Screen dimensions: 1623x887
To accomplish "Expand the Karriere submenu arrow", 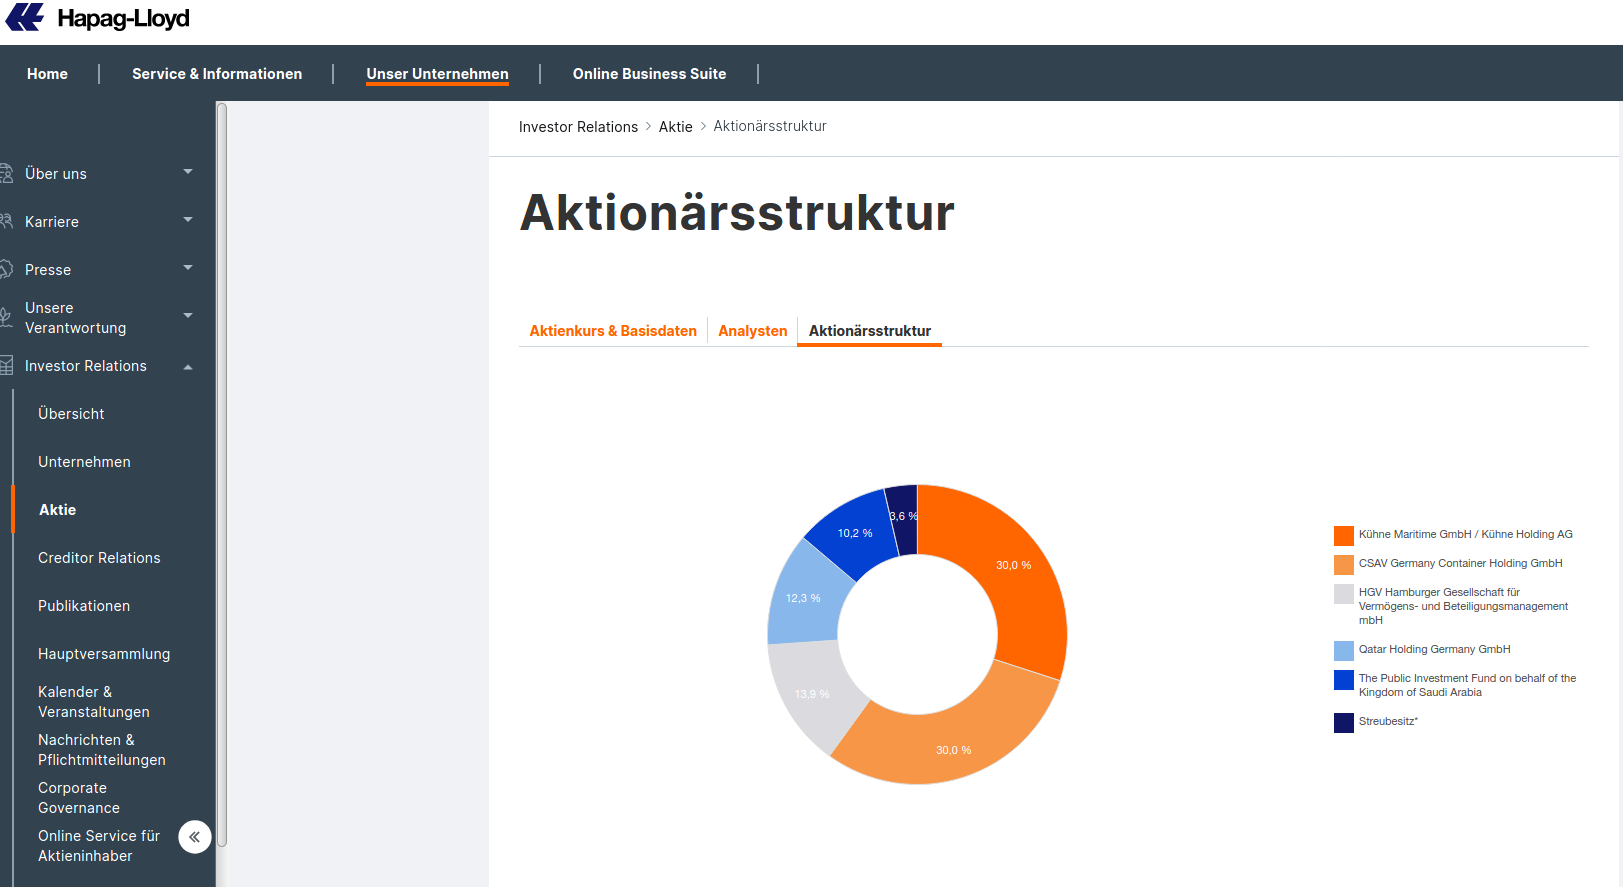I will [x=188, y=220].
